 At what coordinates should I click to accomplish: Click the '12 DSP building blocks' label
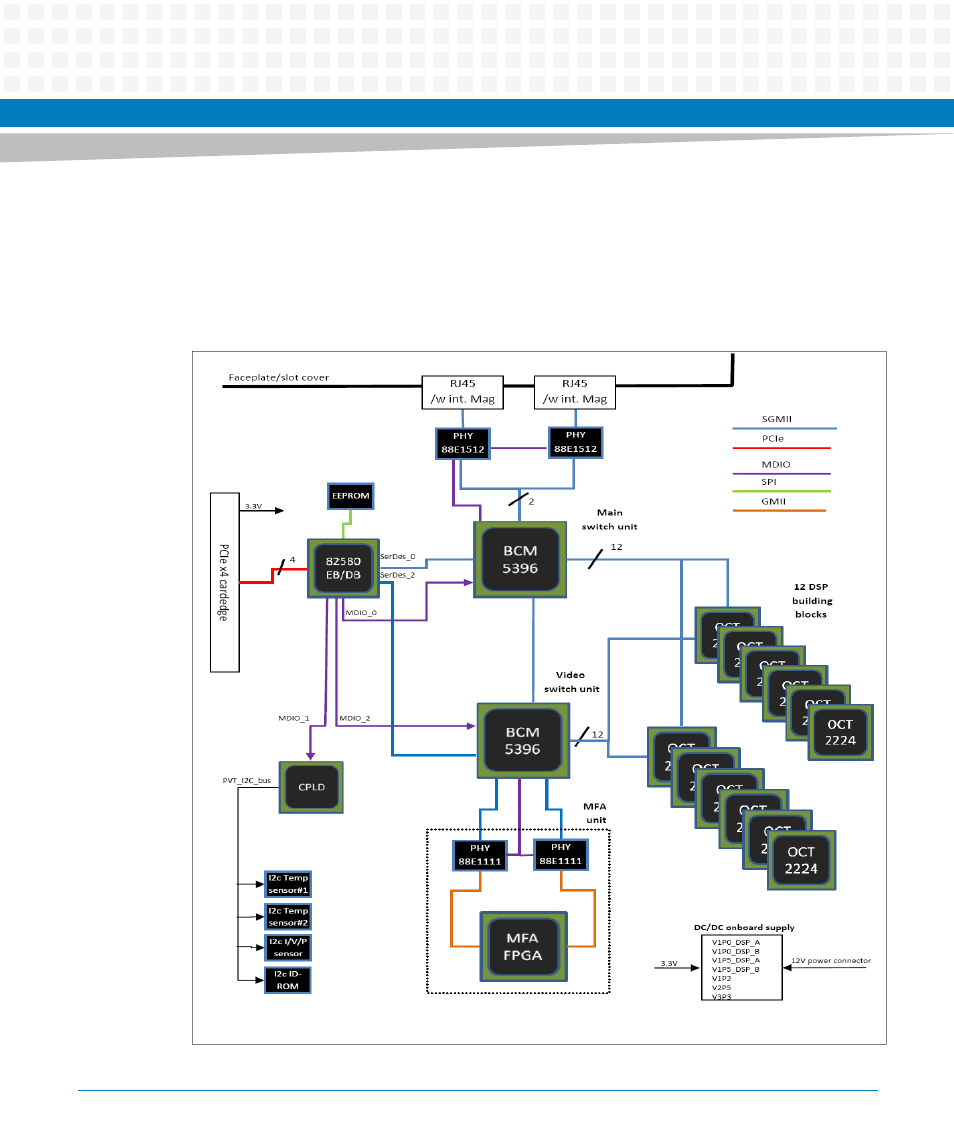[812, 600]
